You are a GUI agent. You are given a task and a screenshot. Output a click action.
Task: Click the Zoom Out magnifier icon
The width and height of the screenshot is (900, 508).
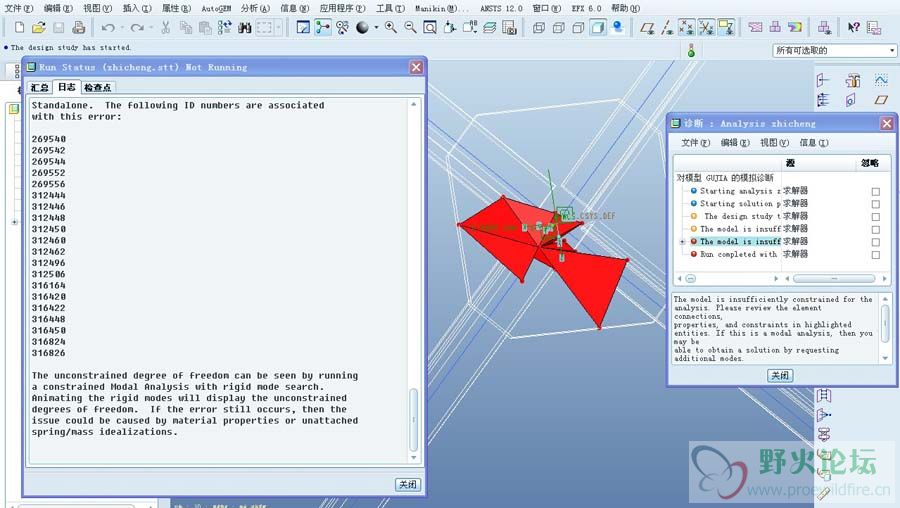(x=410, y=27)
